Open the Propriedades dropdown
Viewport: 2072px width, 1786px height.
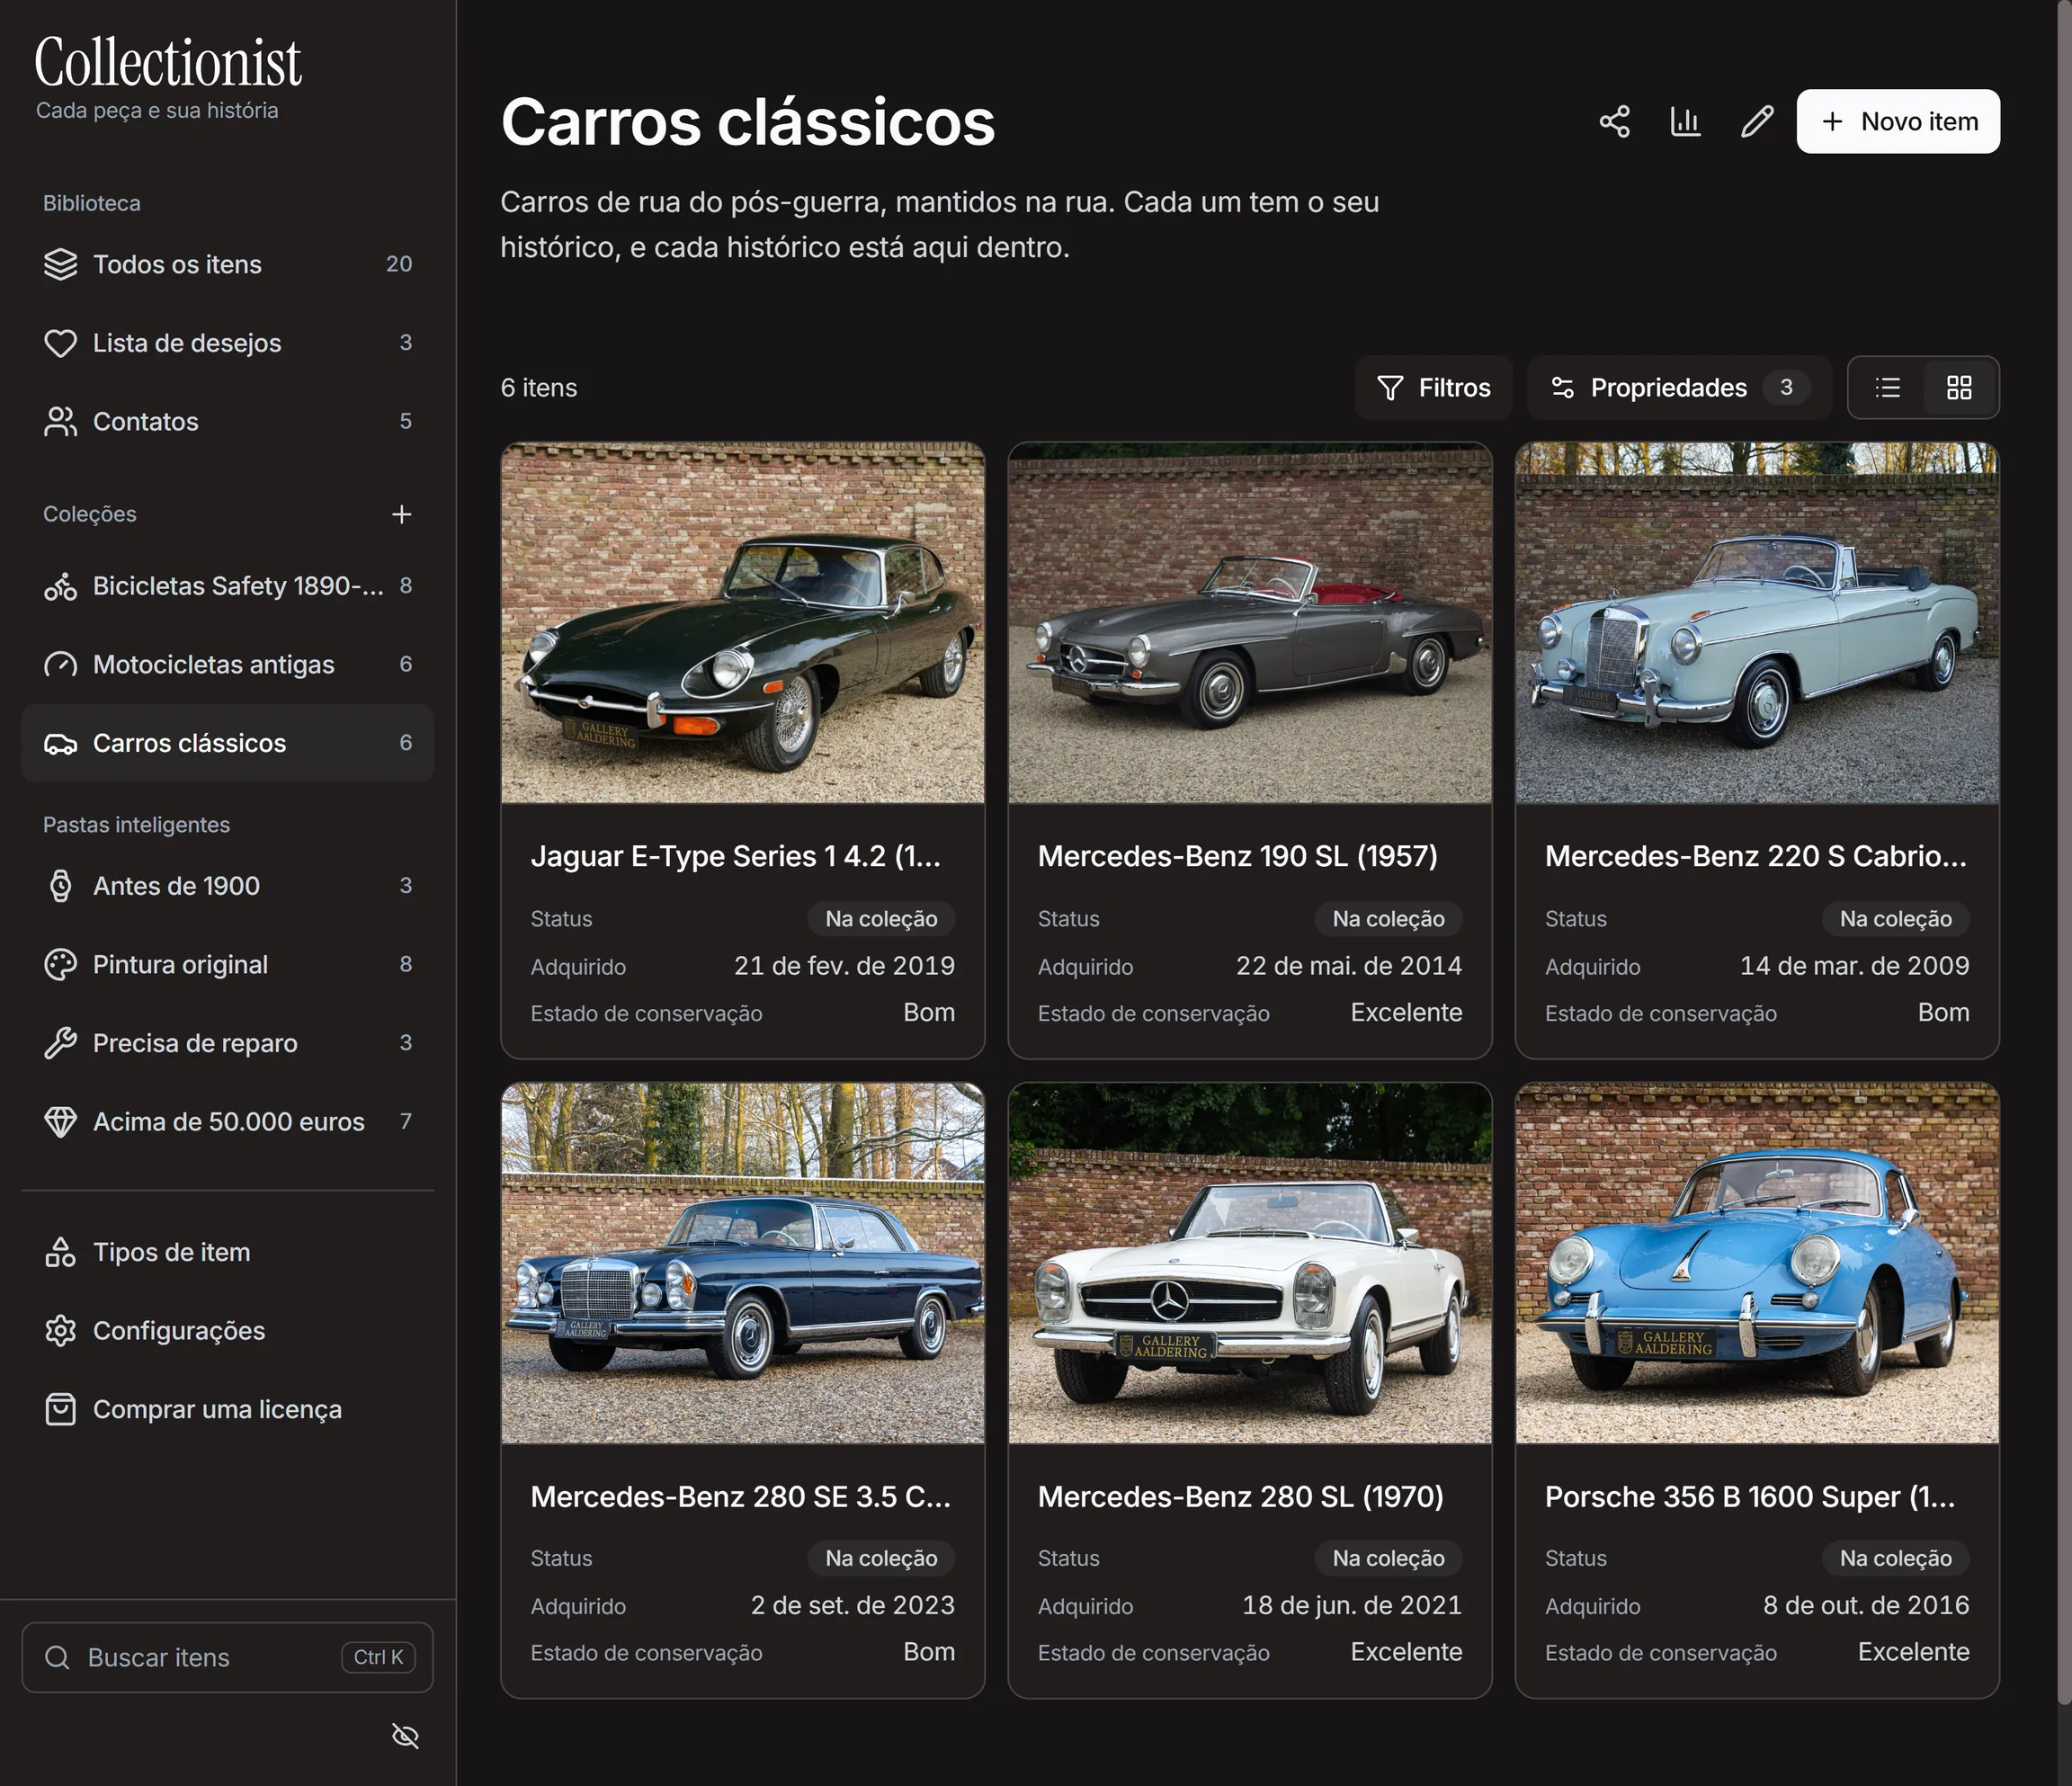pos(1679,387)
